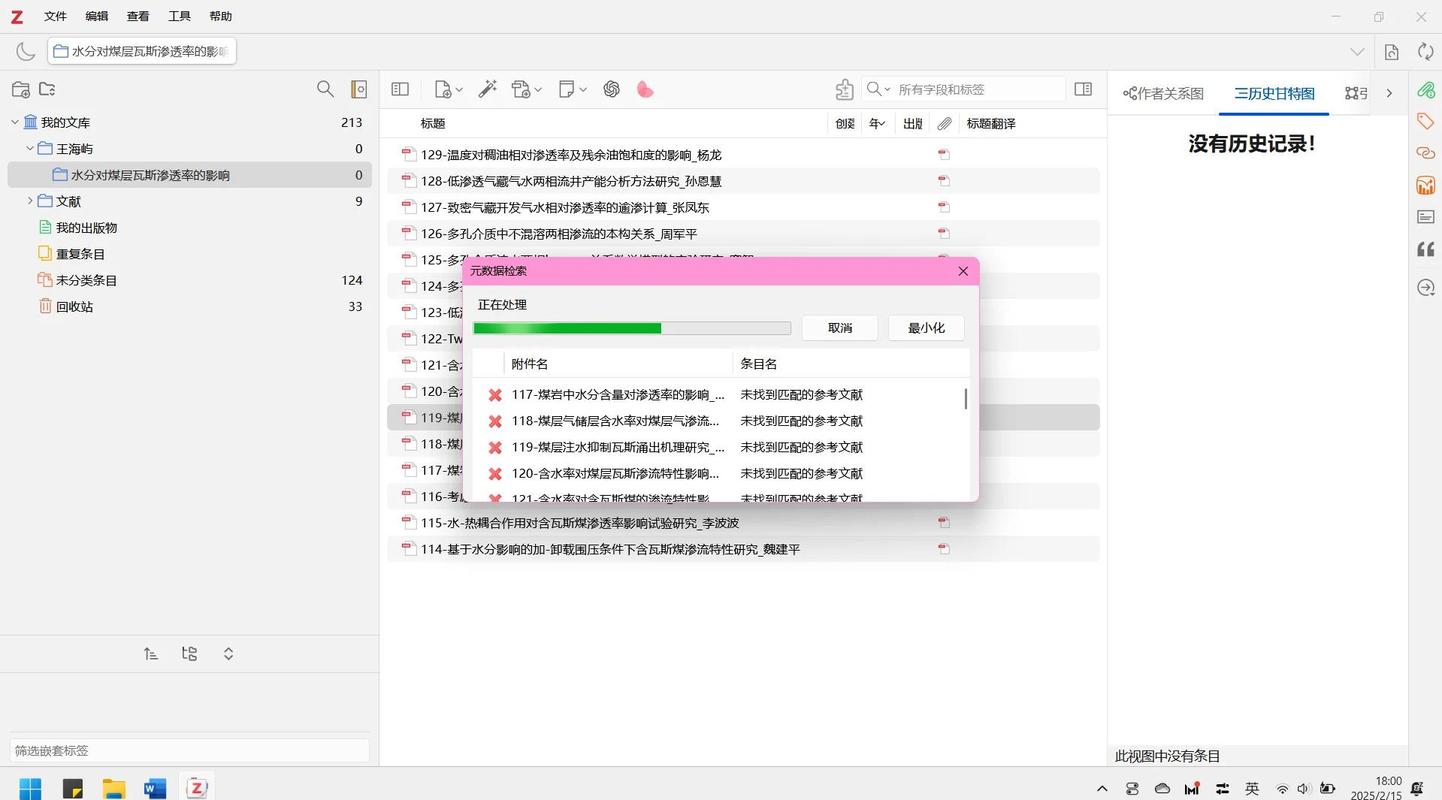Switch to the 作者关系图 tab
Viewport: 1442px width, 800px height.
(x=1163, y=93)
